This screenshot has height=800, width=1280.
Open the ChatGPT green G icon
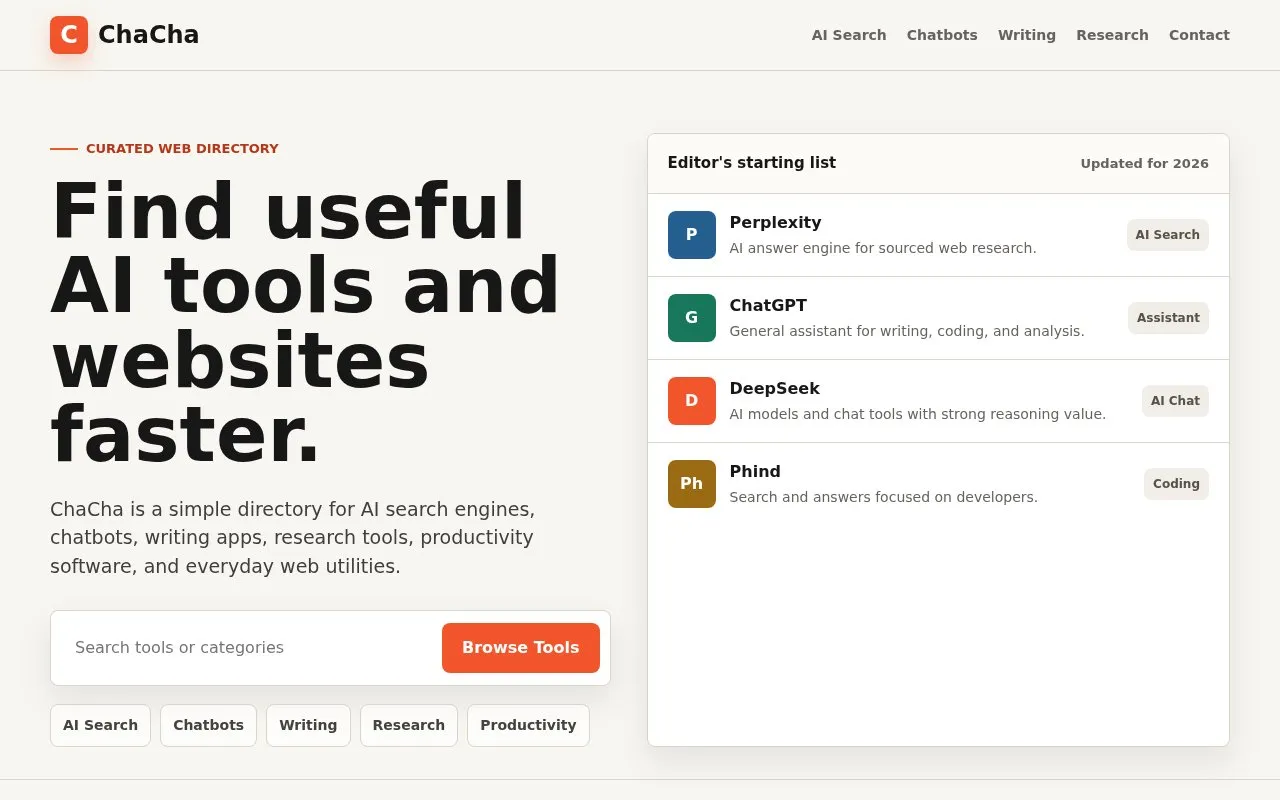pos(692,318)
